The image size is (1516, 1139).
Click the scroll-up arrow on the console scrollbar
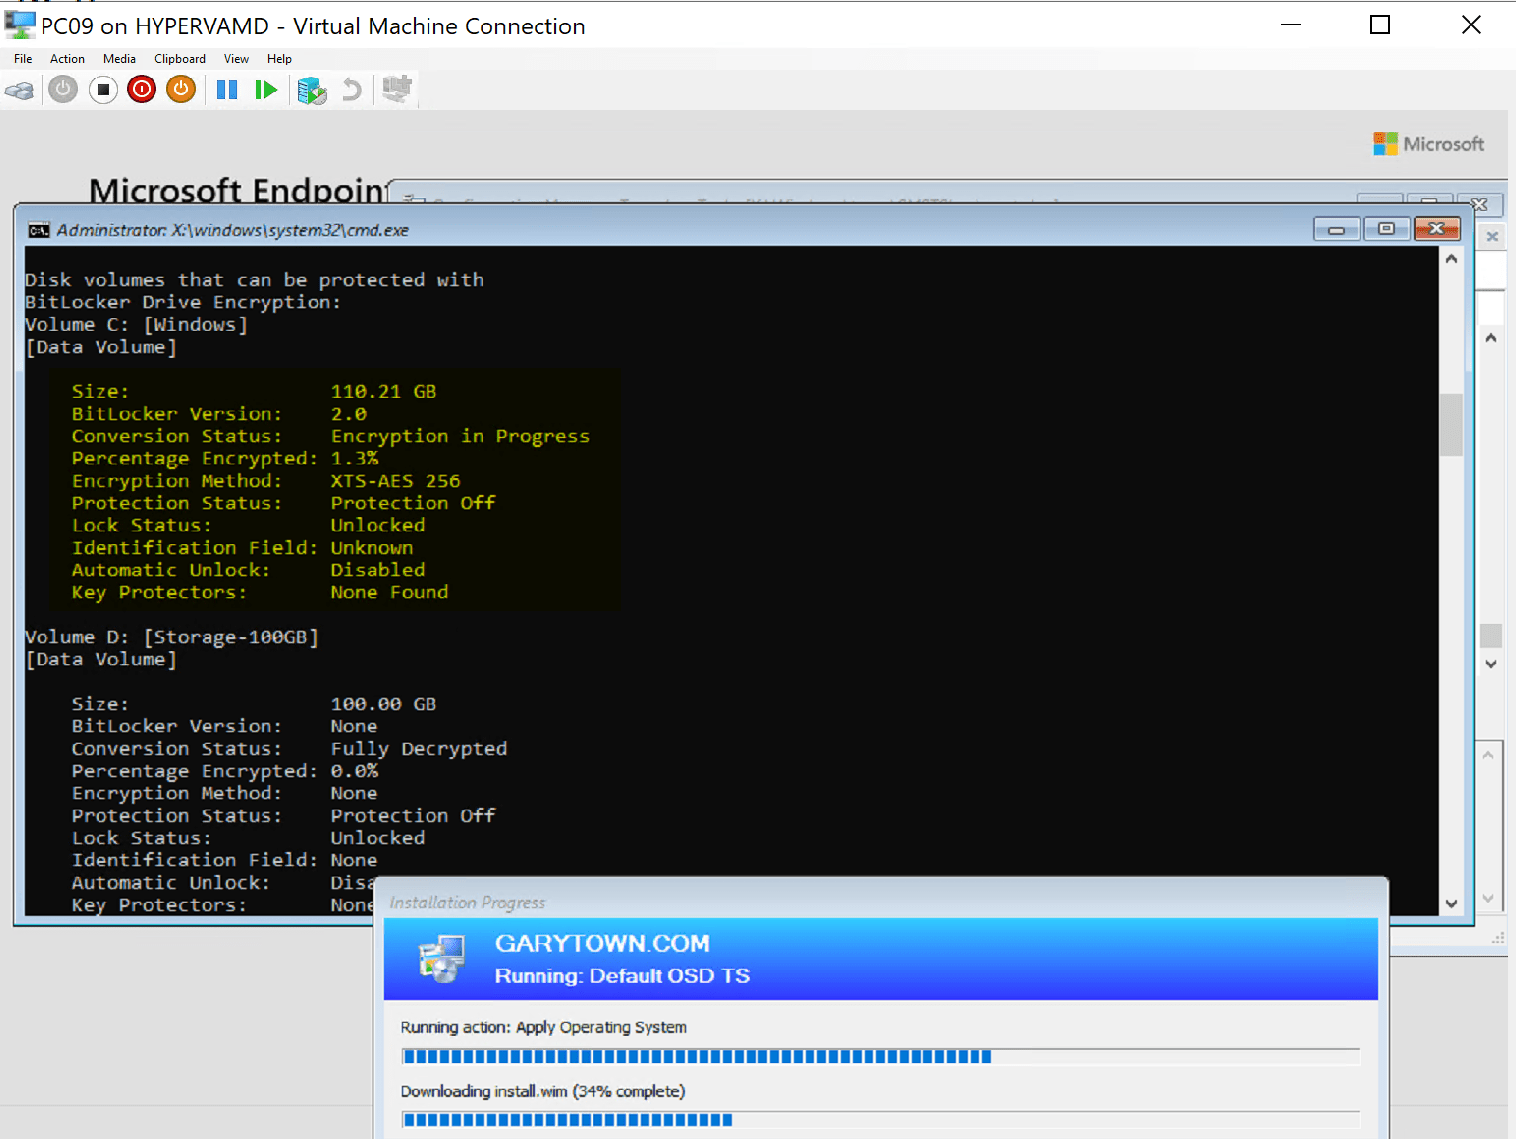coord(1452,257)
